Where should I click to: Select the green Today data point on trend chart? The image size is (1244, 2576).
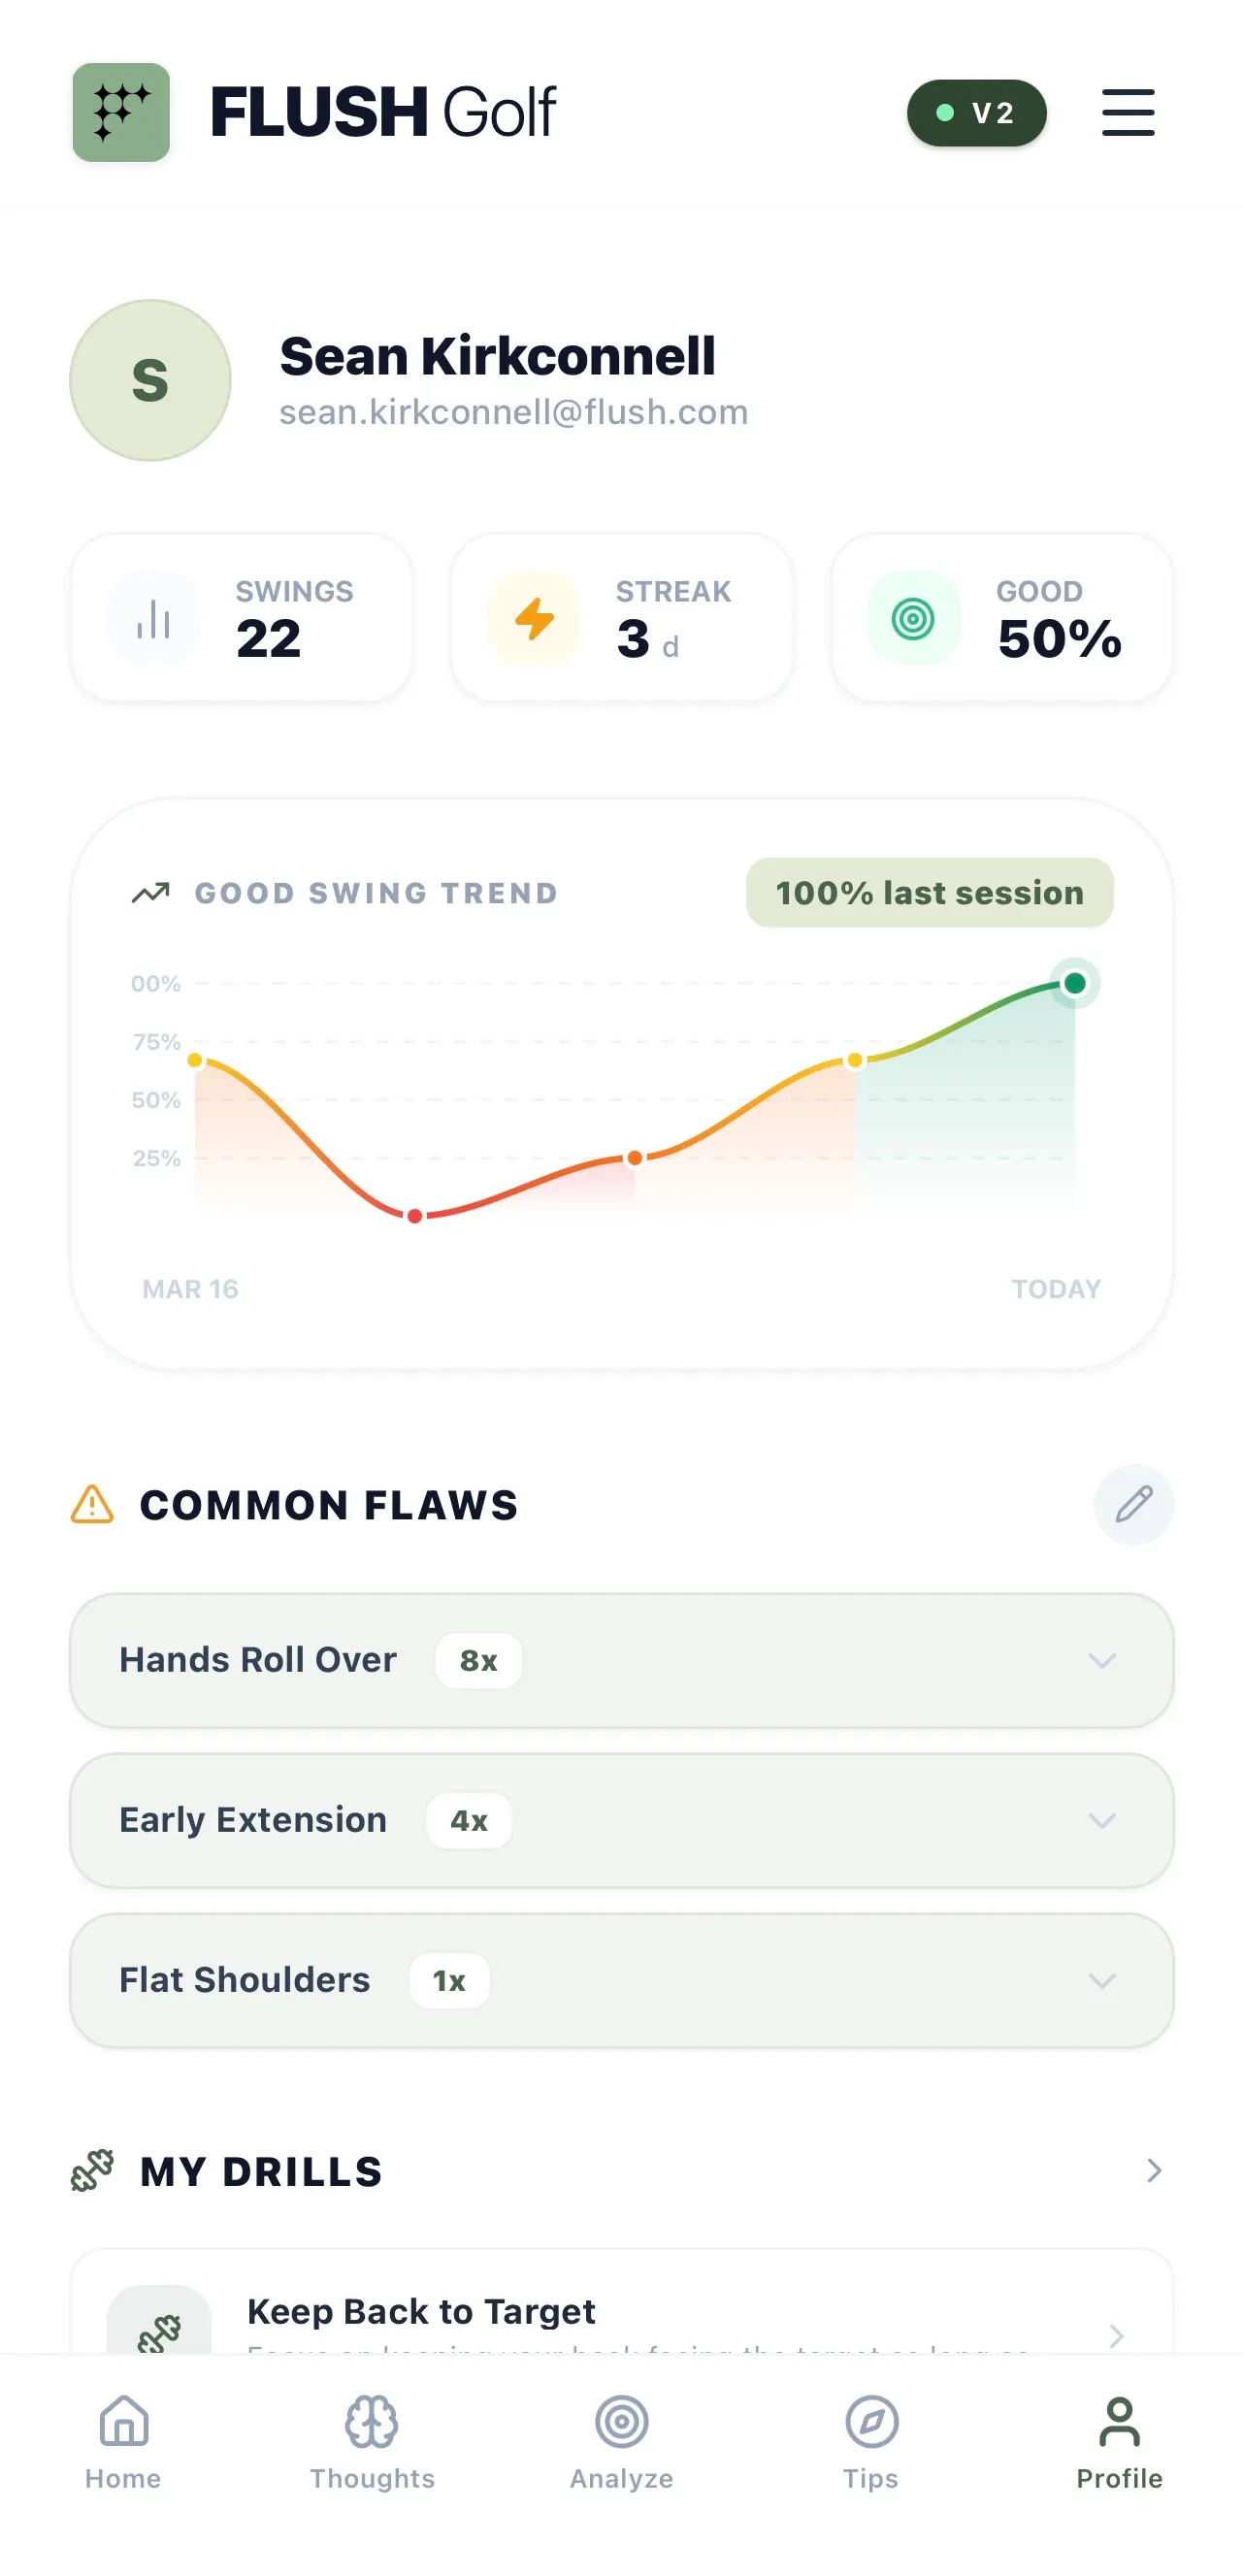click(x=1075, y=983)
